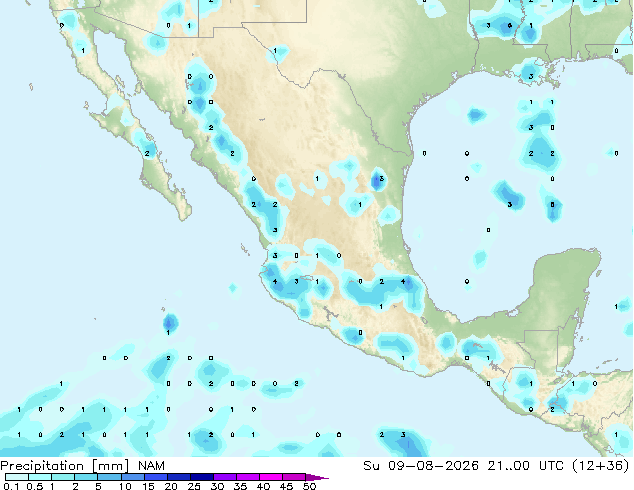Click the legend label "20"

point(171,486)
